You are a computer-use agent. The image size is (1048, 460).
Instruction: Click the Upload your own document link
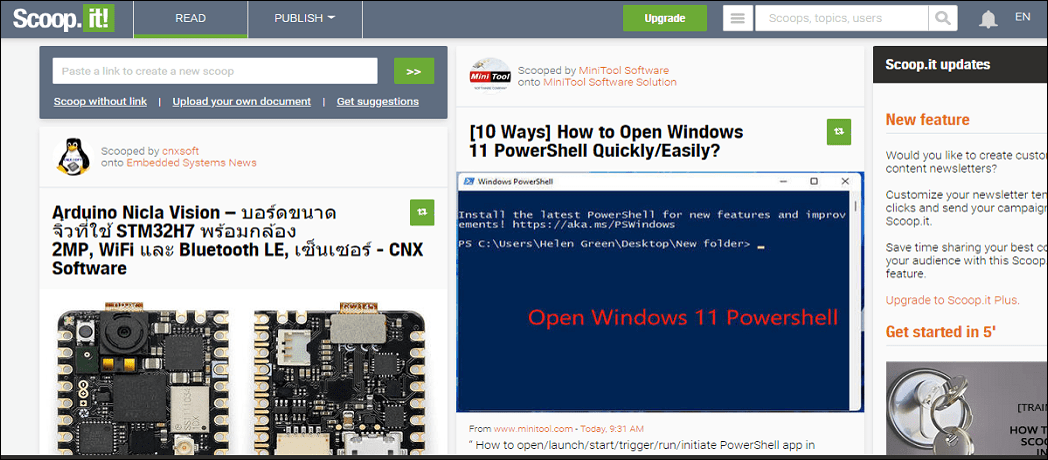(x=241, y=102)
